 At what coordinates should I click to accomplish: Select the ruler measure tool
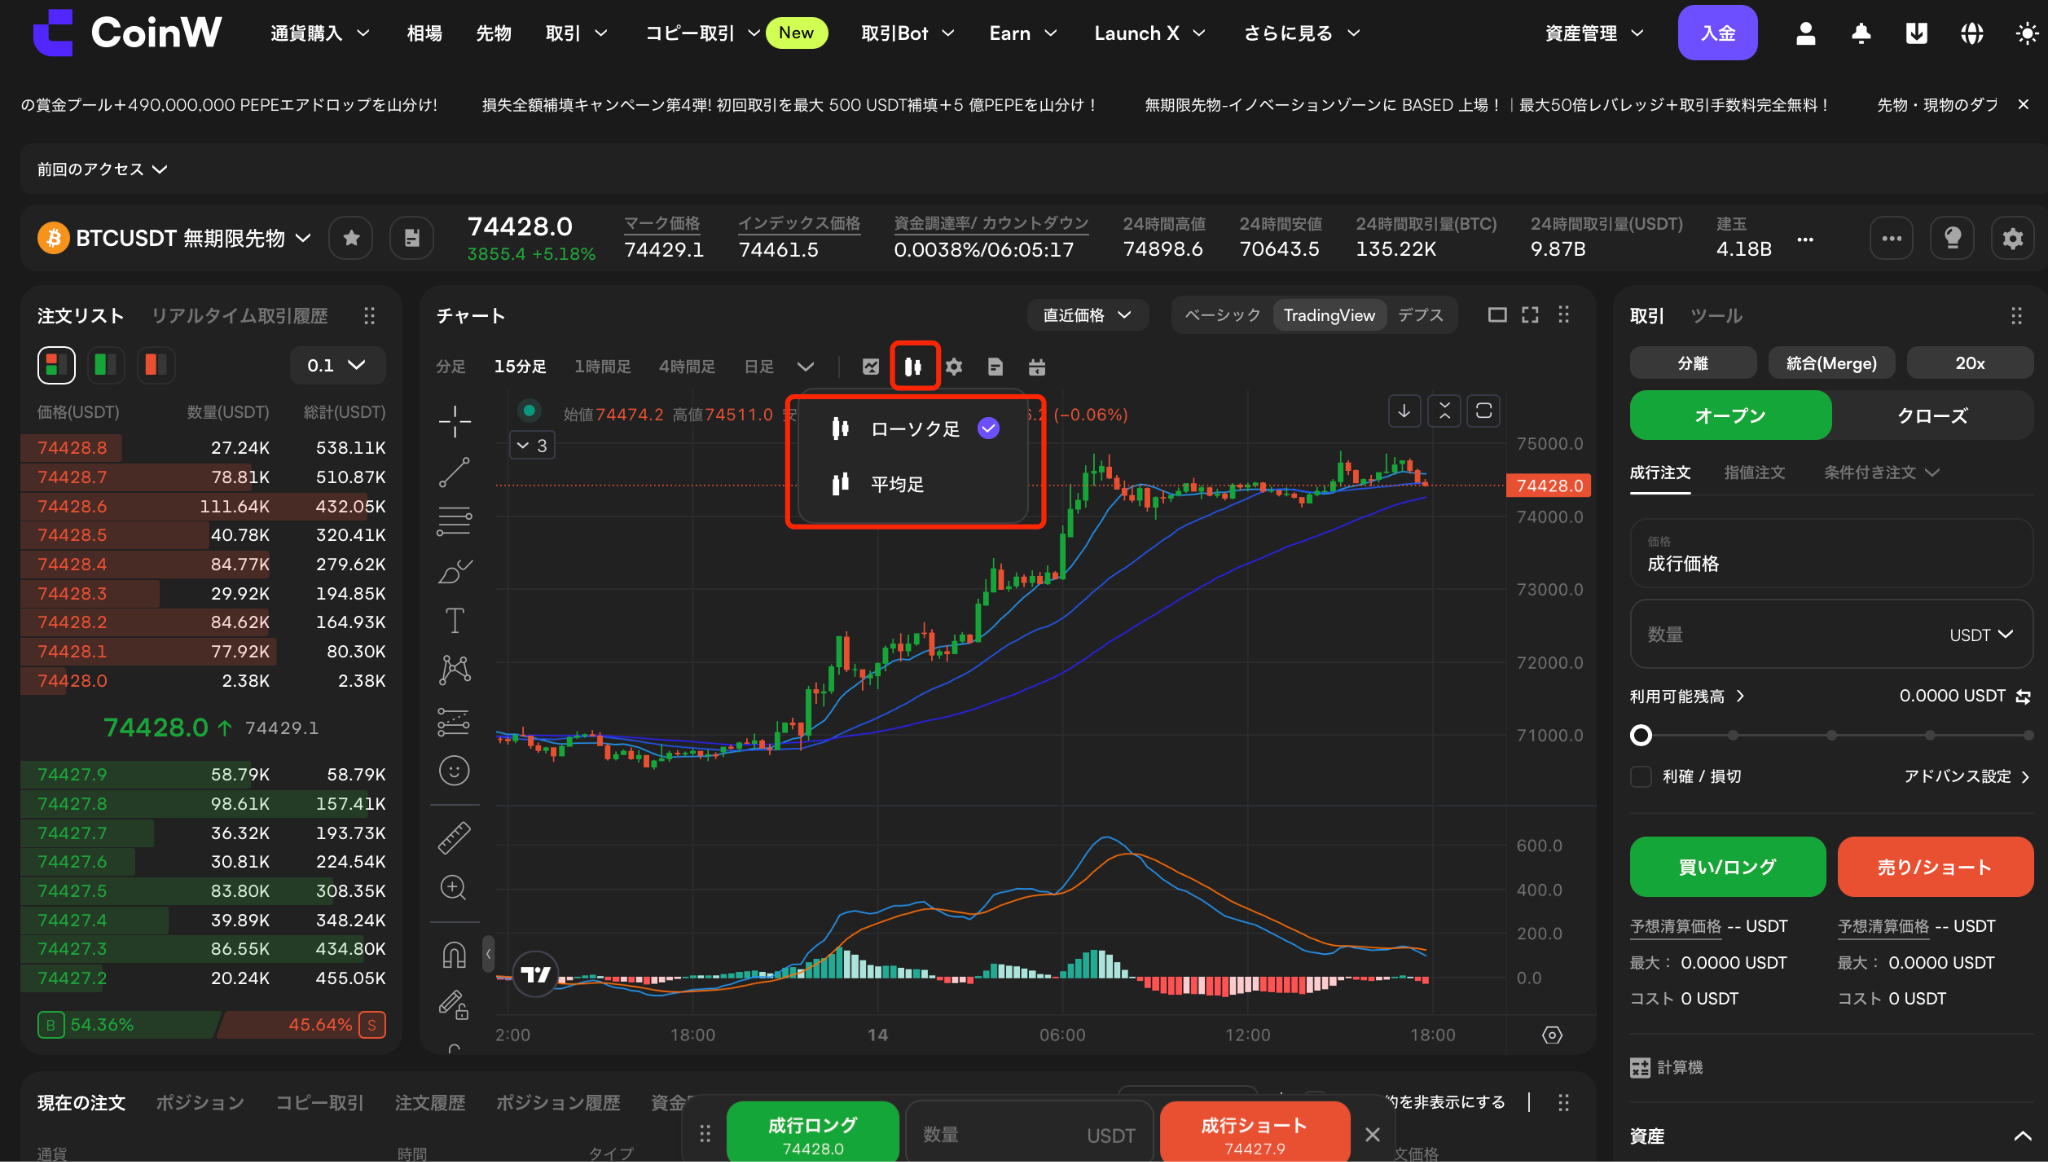pyautogui.click(x=454, y=837)
